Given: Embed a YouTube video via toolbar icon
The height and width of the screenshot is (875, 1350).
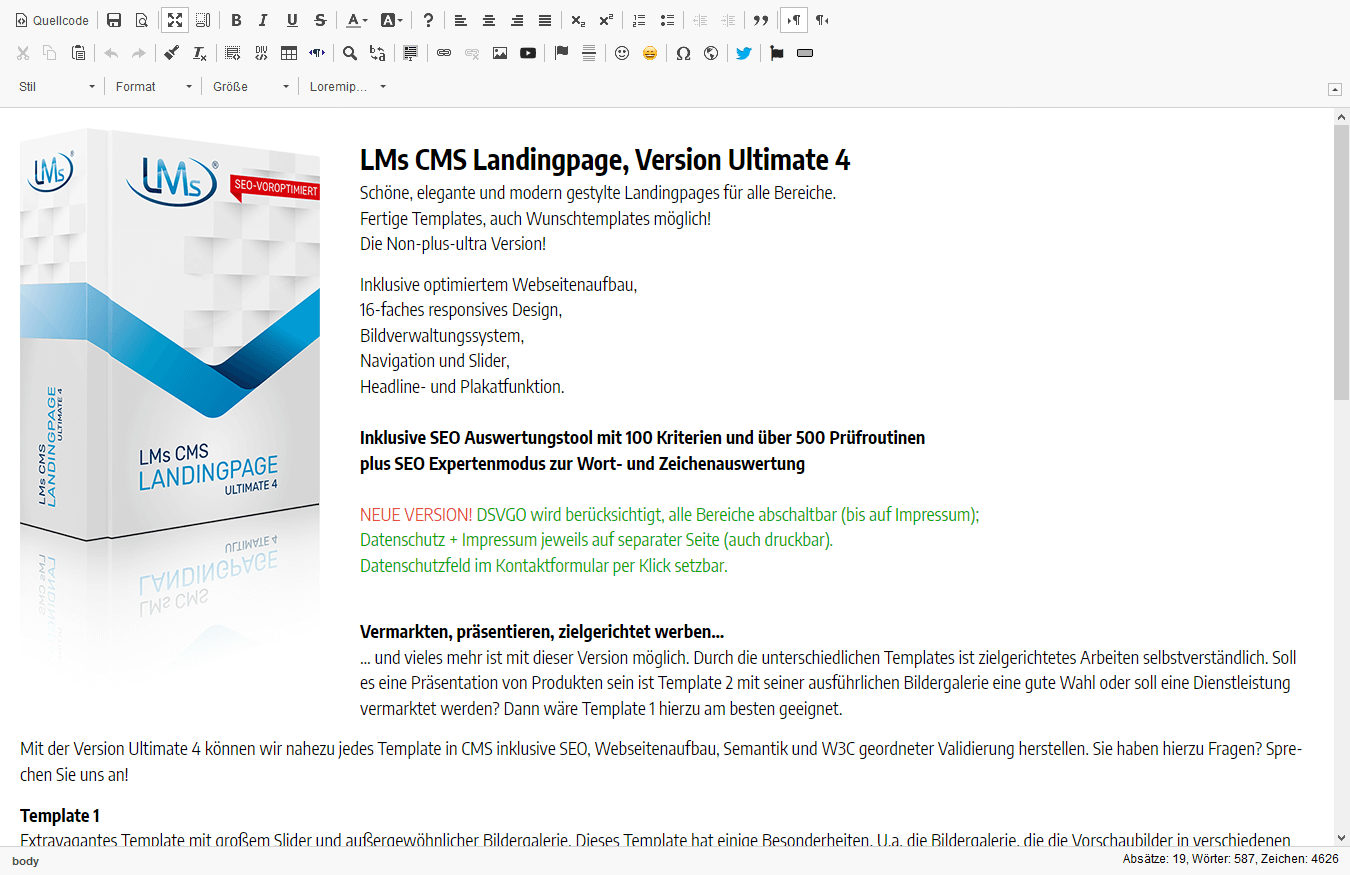Looking at the screenshot, I should coord(528,53).
